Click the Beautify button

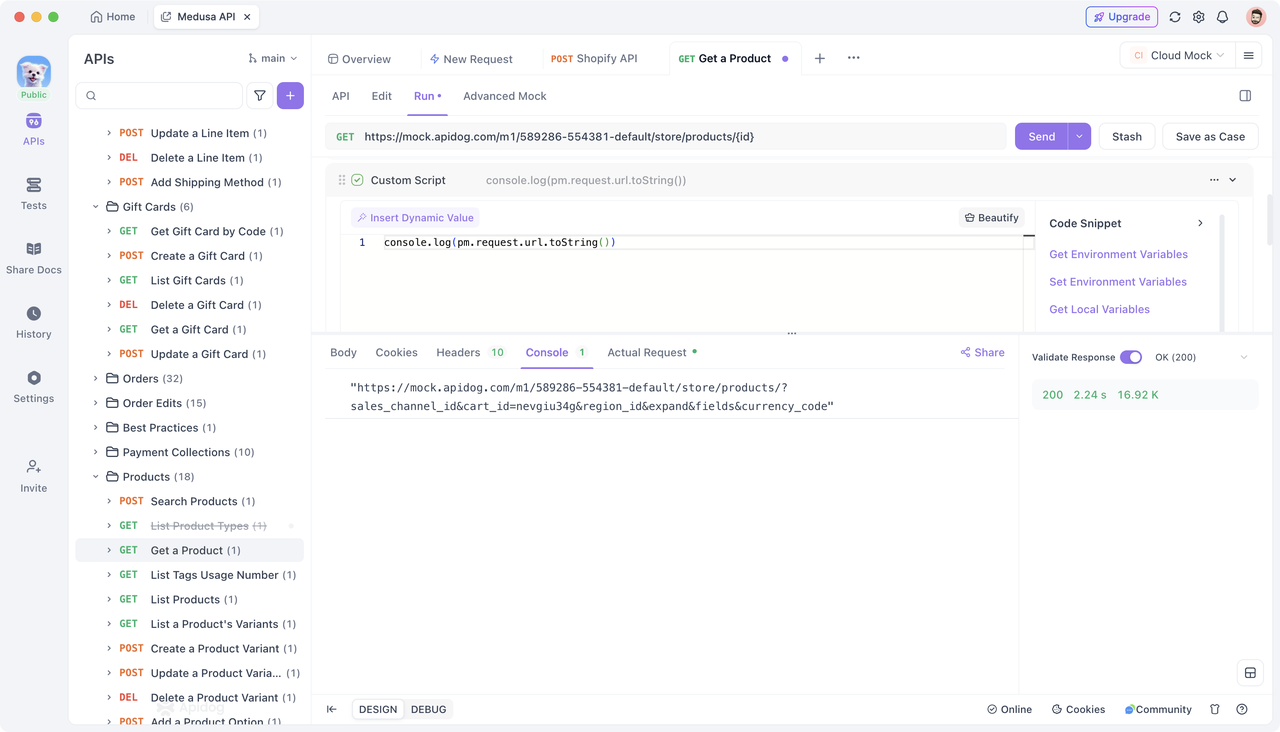(x=992, y=217)
